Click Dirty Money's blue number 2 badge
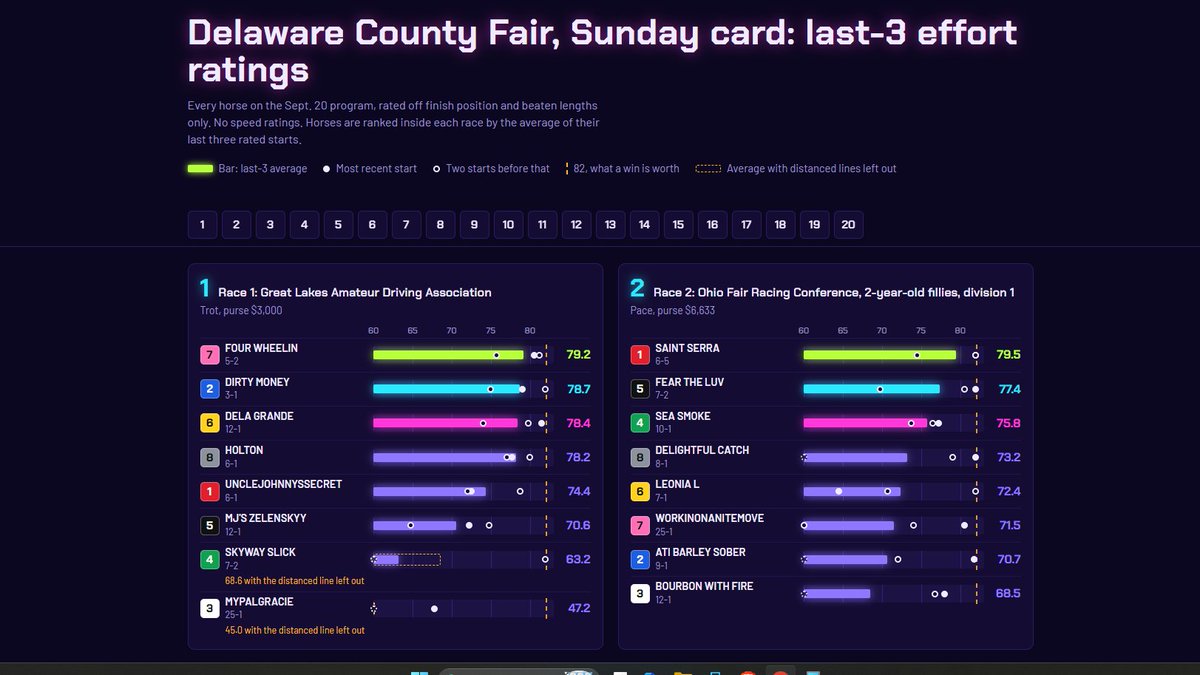Screen dimensions: 1200x675 click(x=209, y=389)
